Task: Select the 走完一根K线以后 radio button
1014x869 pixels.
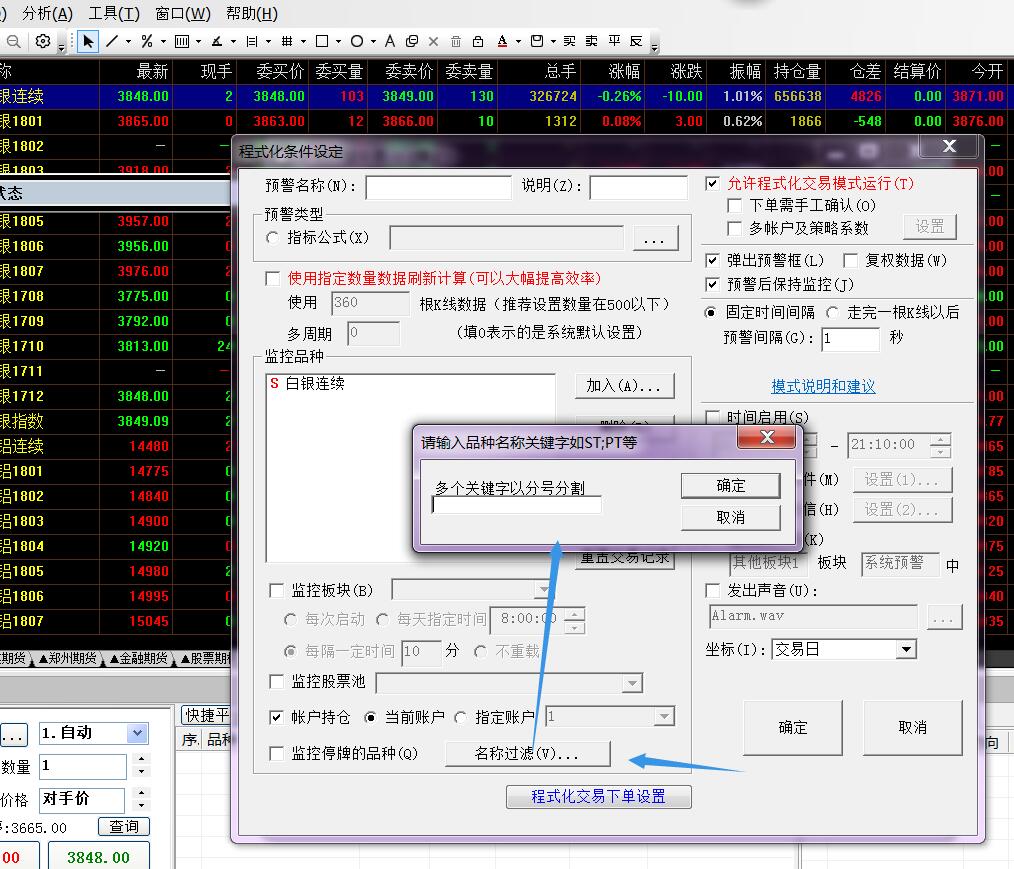Action: pyautogui.click(x=832, y=312)
